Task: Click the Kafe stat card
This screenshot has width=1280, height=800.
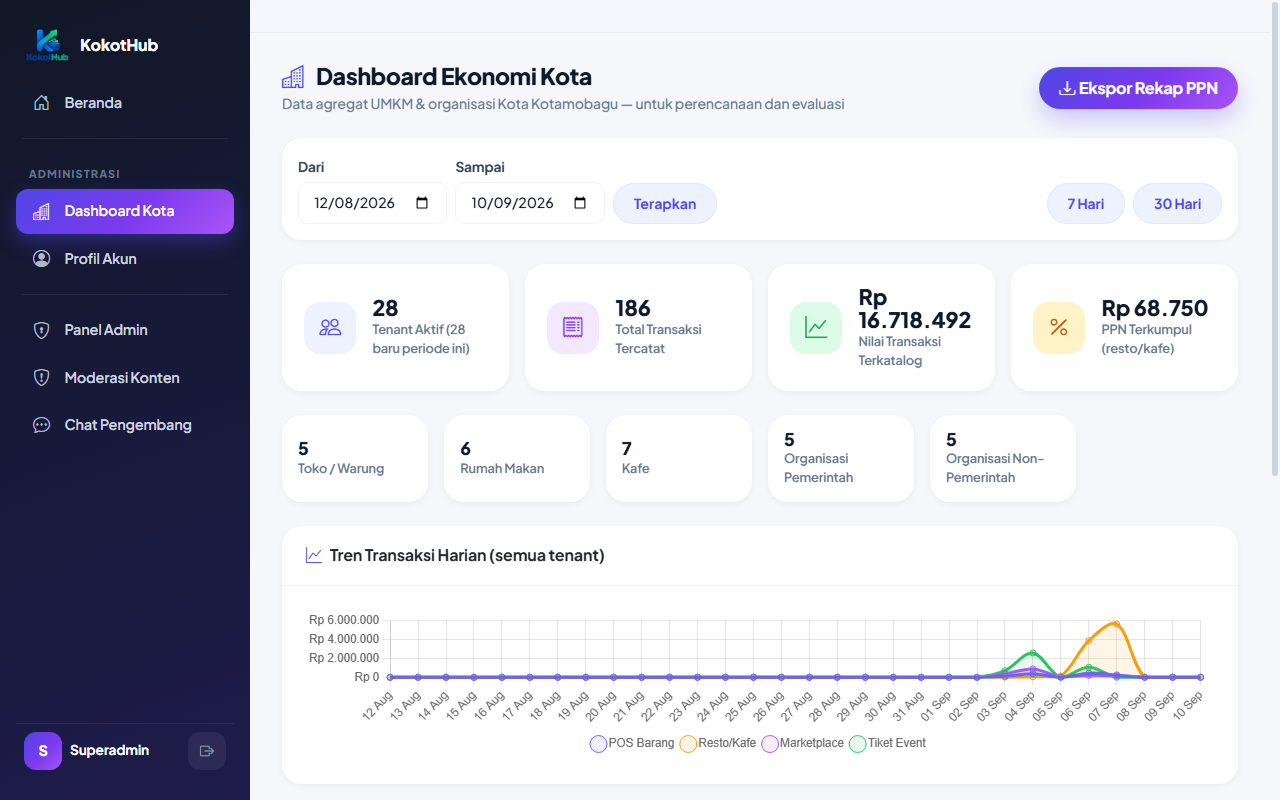Action: click(679, 458)
